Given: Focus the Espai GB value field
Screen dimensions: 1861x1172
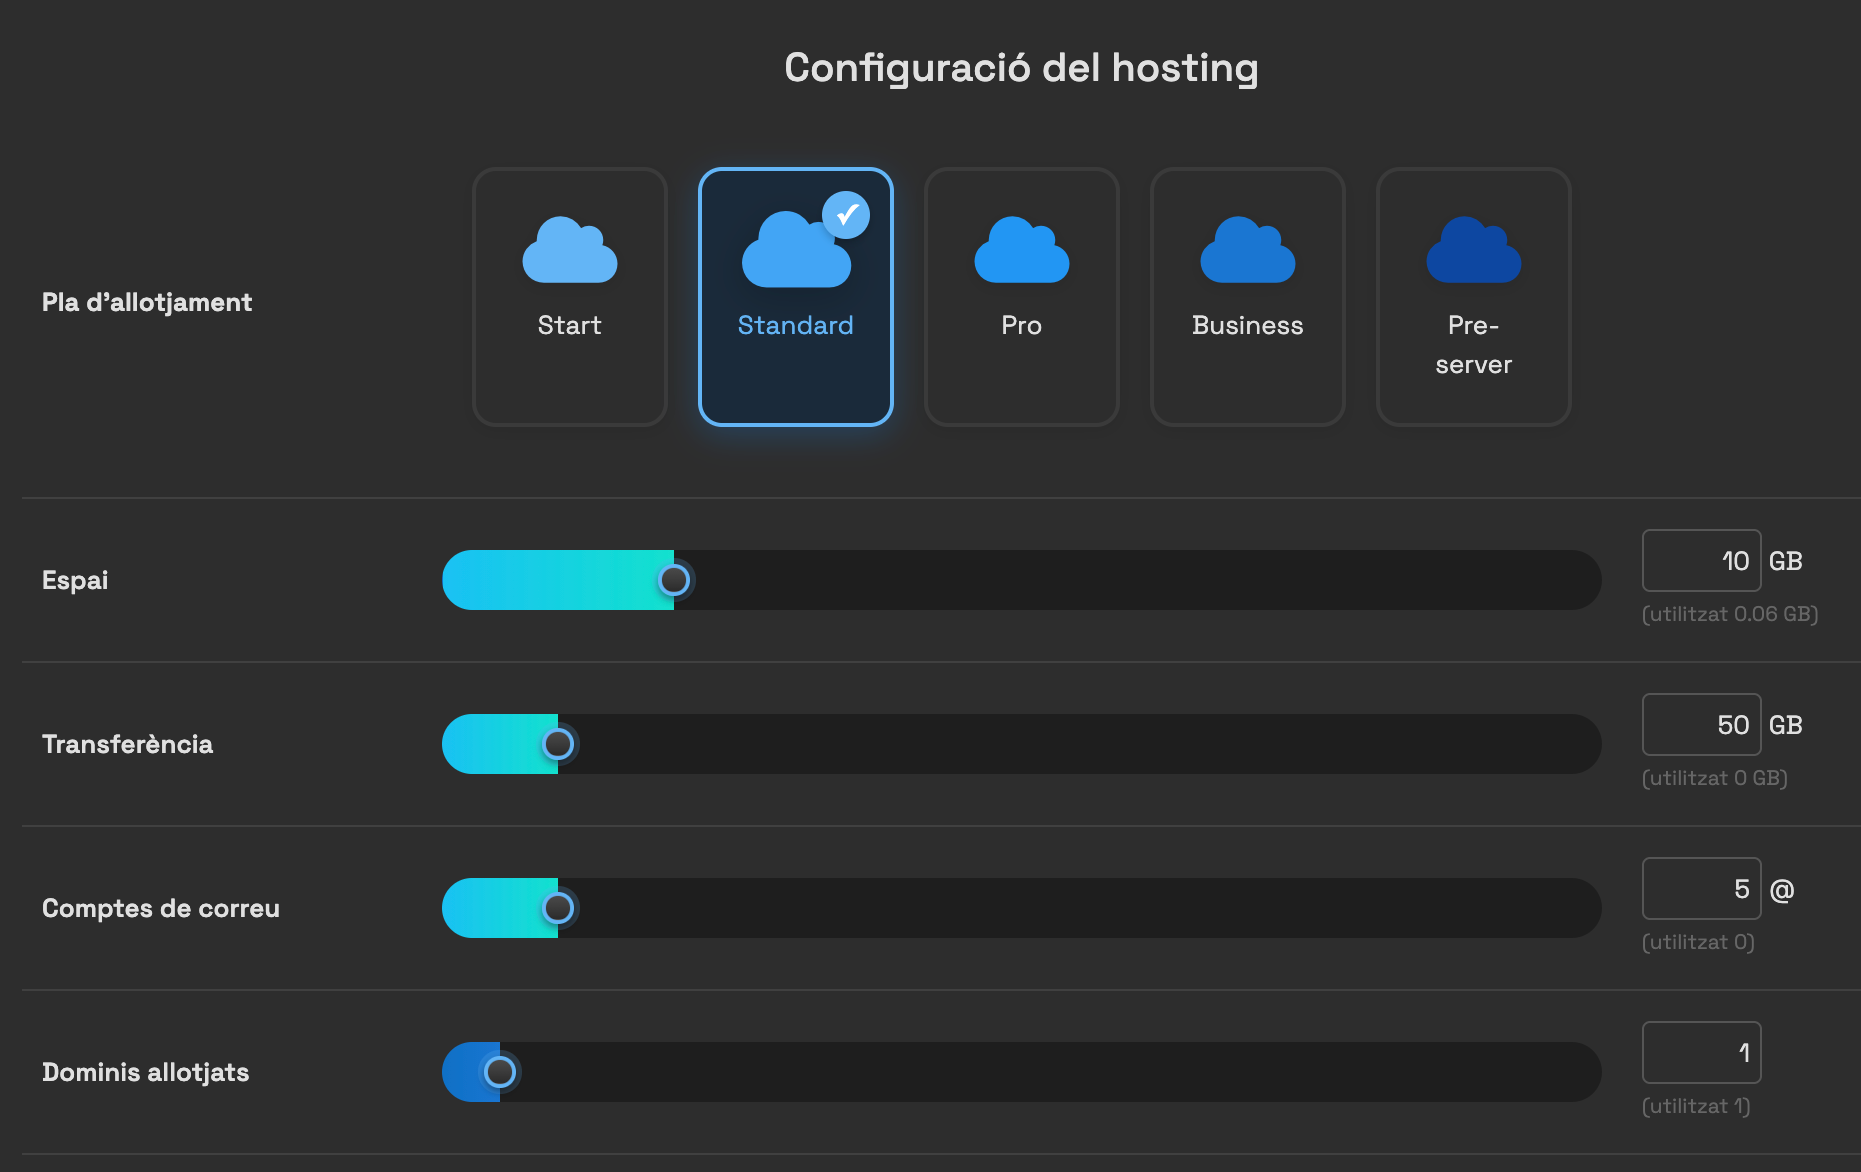Looking at the screenshot, I should click(1701, 561).
